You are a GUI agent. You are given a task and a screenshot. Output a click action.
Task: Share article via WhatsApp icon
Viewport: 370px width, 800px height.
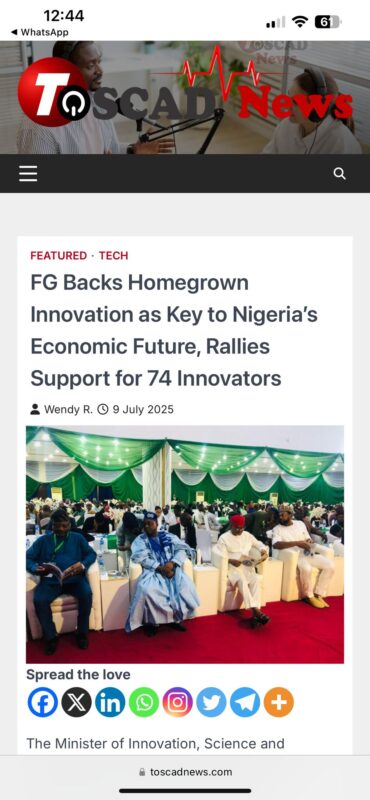click(144, 702)
